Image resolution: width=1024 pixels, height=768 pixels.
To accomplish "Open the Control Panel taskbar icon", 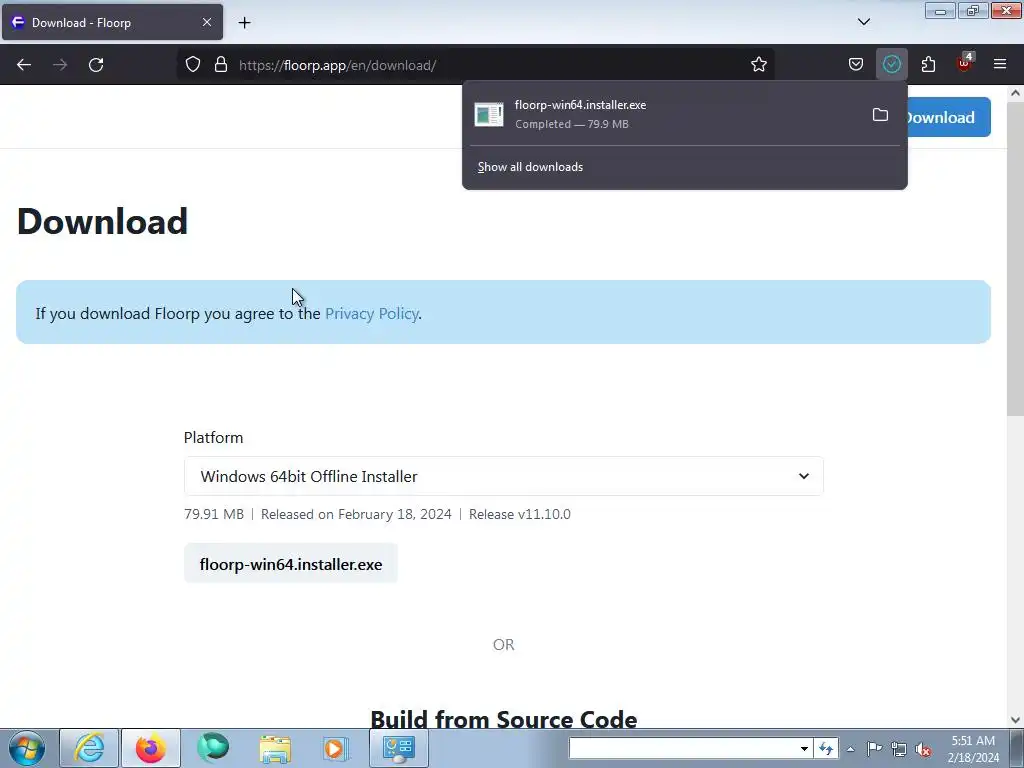I will 399,748.
